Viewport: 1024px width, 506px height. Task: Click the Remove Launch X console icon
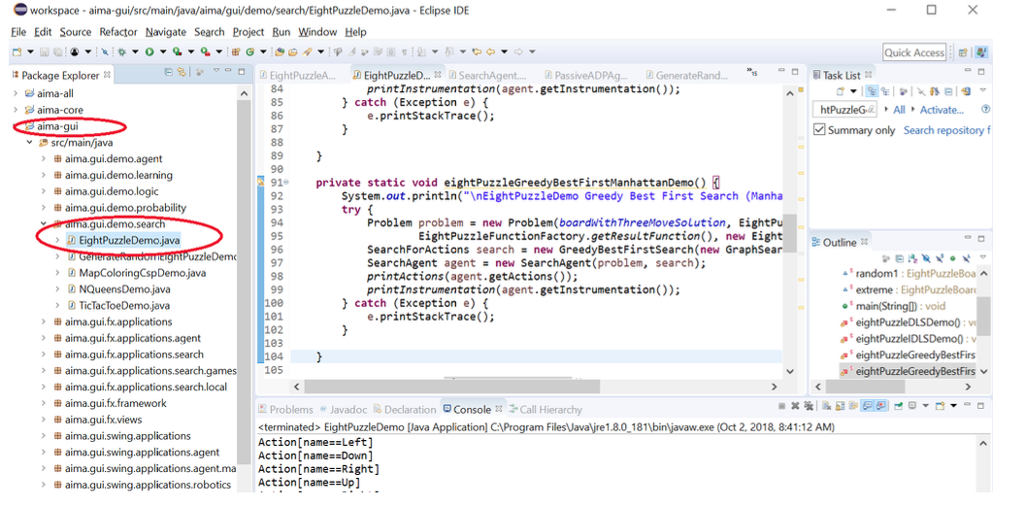point(795,406)
